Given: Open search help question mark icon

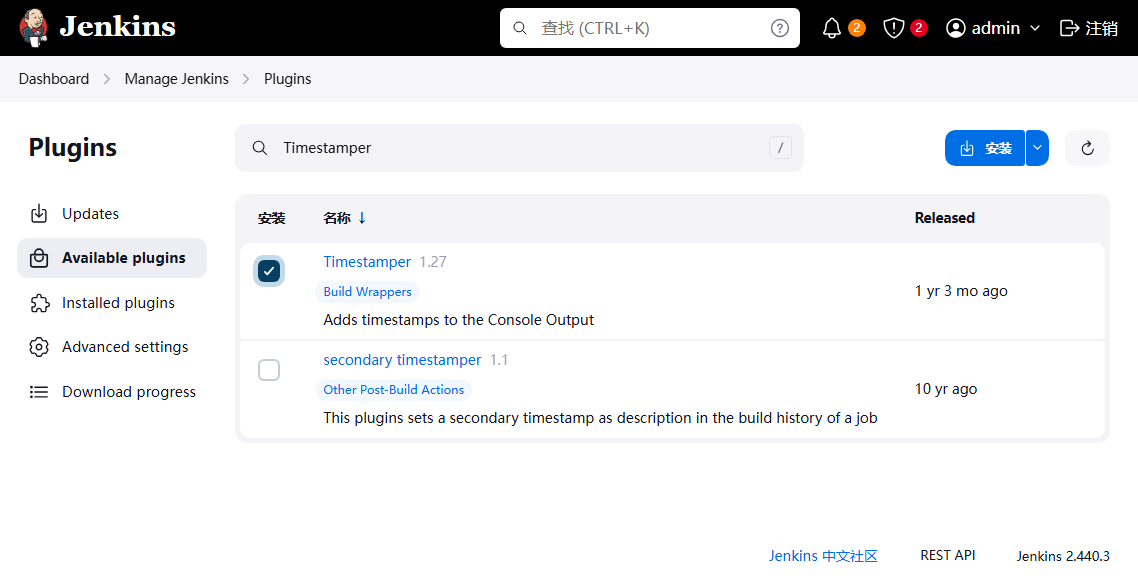Looking at the screenshot, I should click(x=779, y=28).
